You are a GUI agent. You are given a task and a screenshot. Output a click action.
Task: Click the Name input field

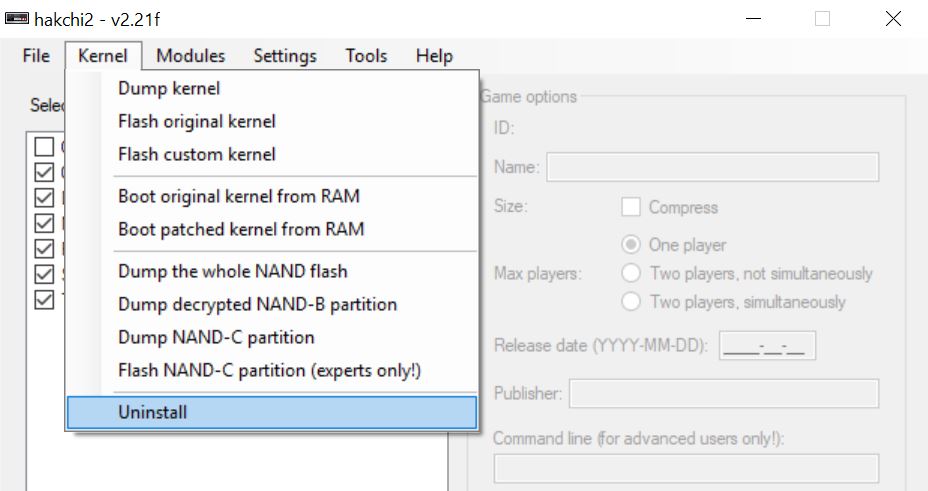[x=713, y=167]
